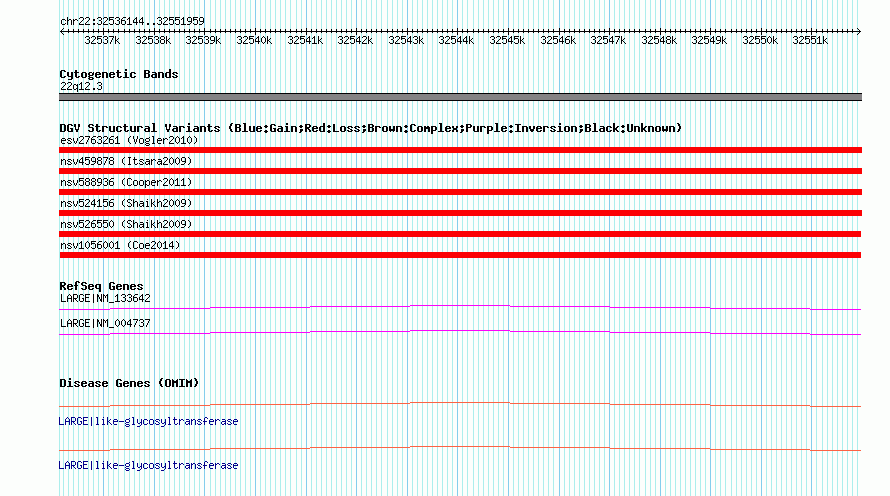Click the red bar under nsv526550
Image resolution: width=890 pixels, height=496 pixels.
(460, 234)
